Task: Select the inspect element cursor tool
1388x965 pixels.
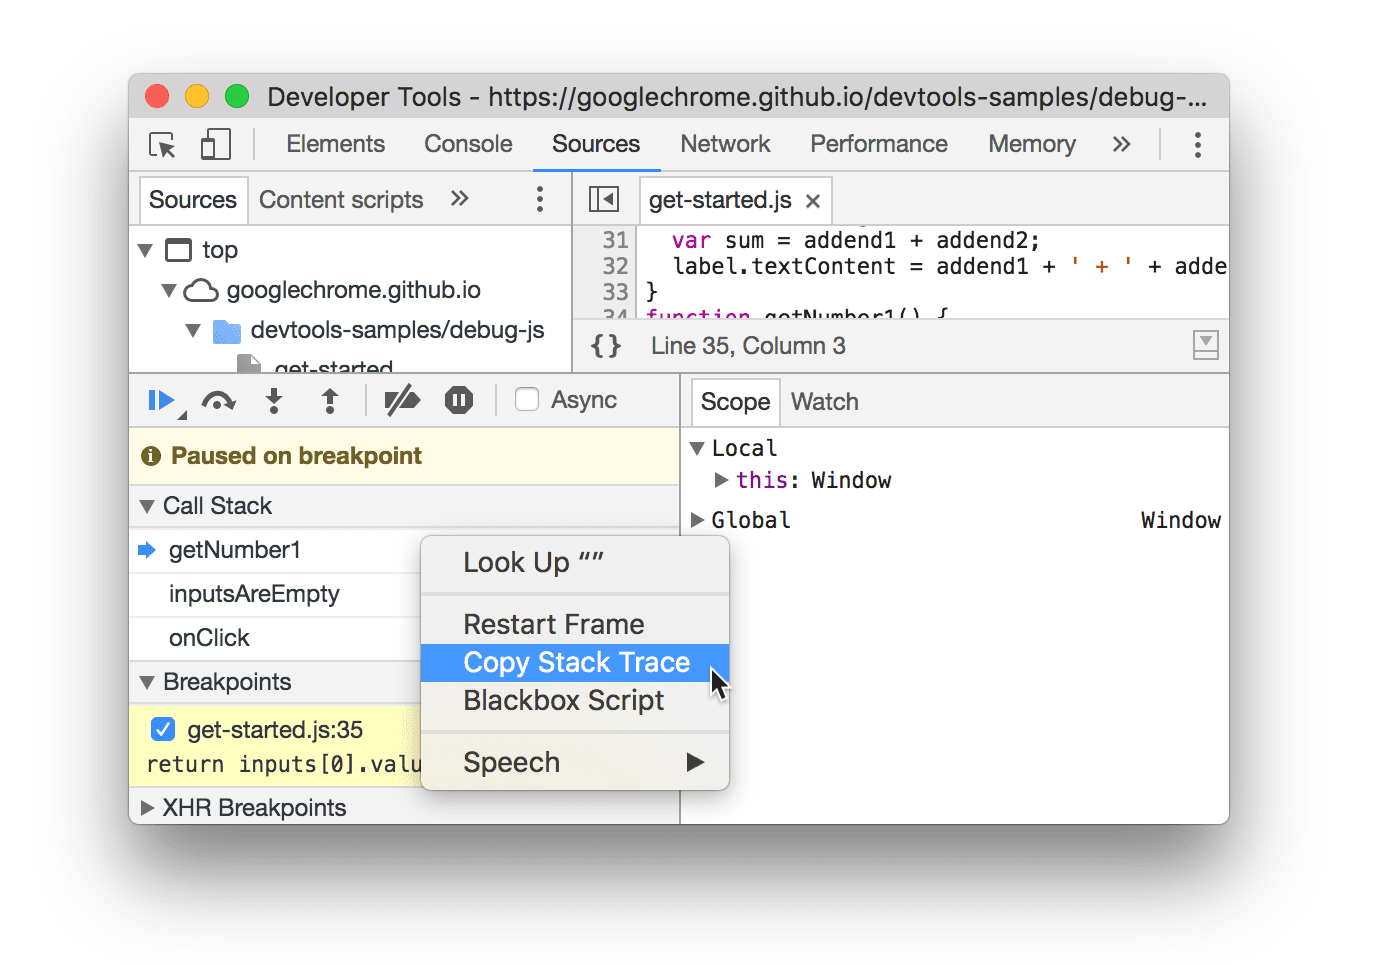Action: [x=162, y=144]
